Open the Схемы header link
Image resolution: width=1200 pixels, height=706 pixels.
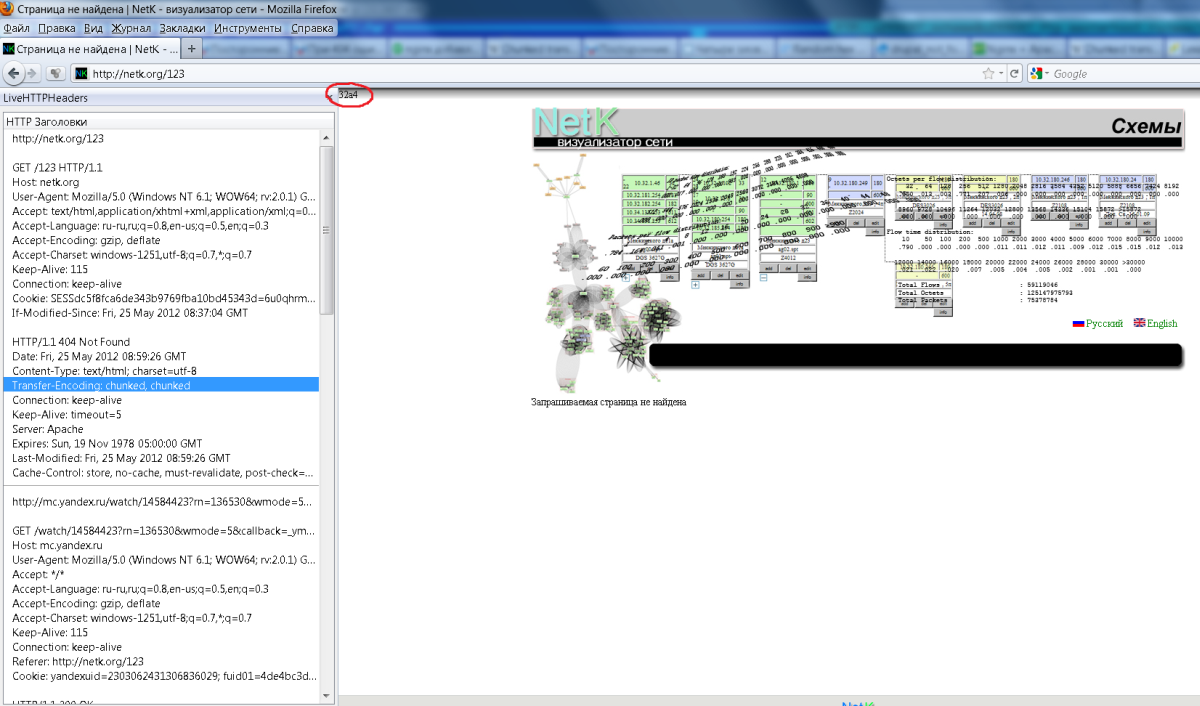(1146, 126)
